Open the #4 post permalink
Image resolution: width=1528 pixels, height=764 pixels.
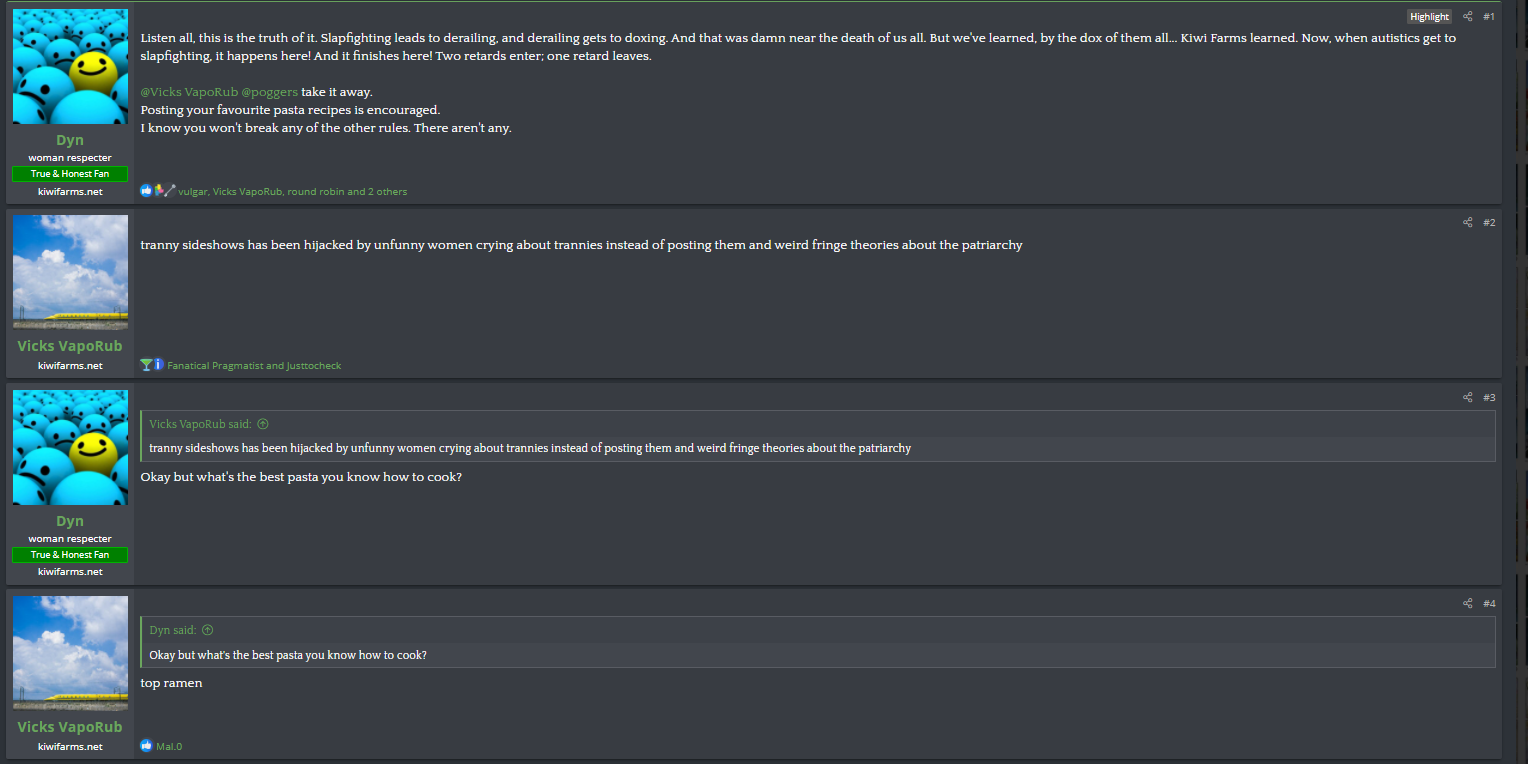coord(1489,604)
